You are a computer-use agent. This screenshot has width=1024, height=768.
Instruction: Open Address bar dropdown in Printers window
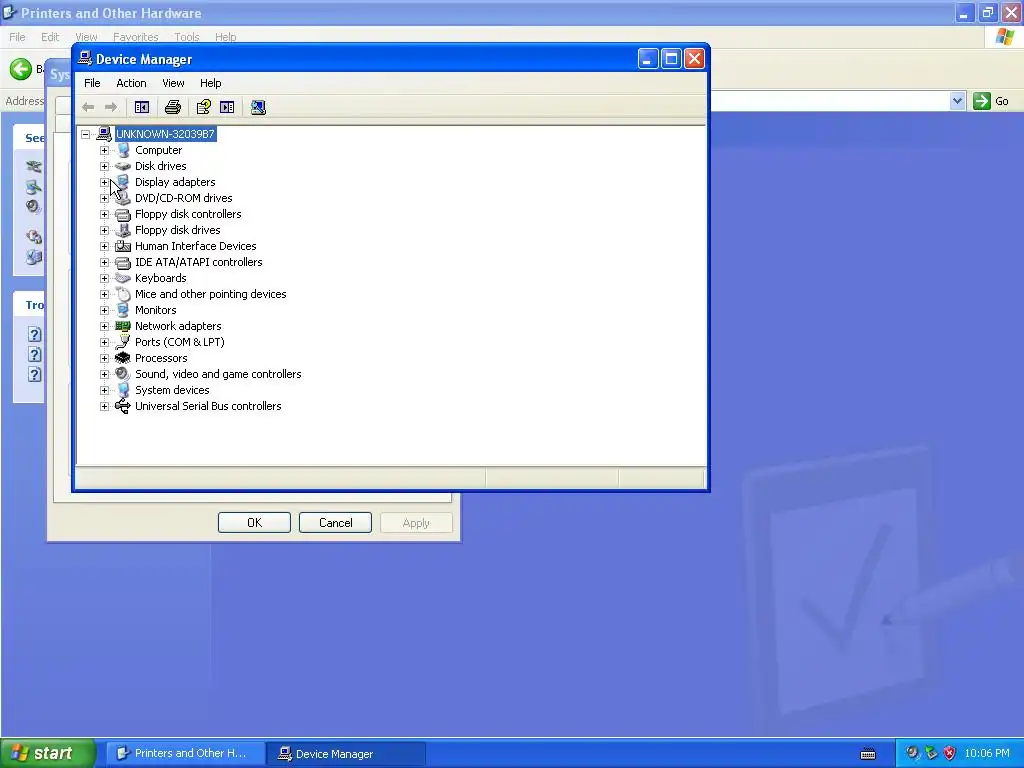pyautogui.click(x=957, y=101)
